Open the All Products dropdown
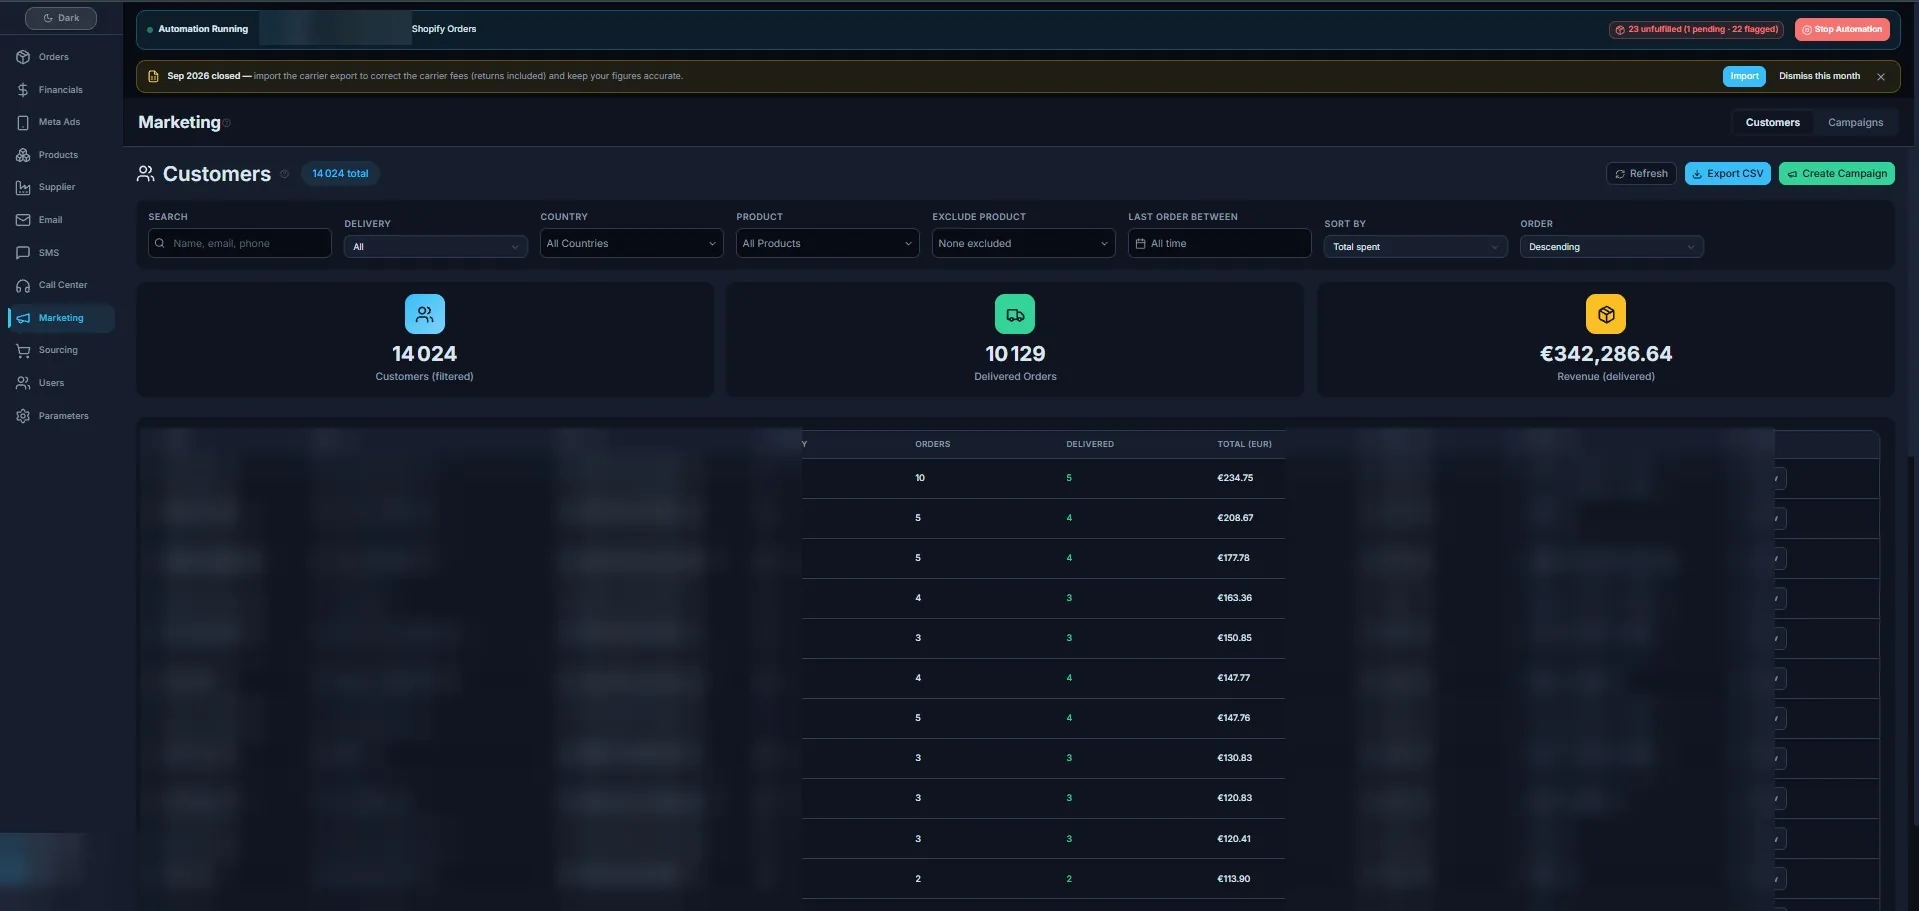This screenshot has width=1919, height=911. [828, 243]
